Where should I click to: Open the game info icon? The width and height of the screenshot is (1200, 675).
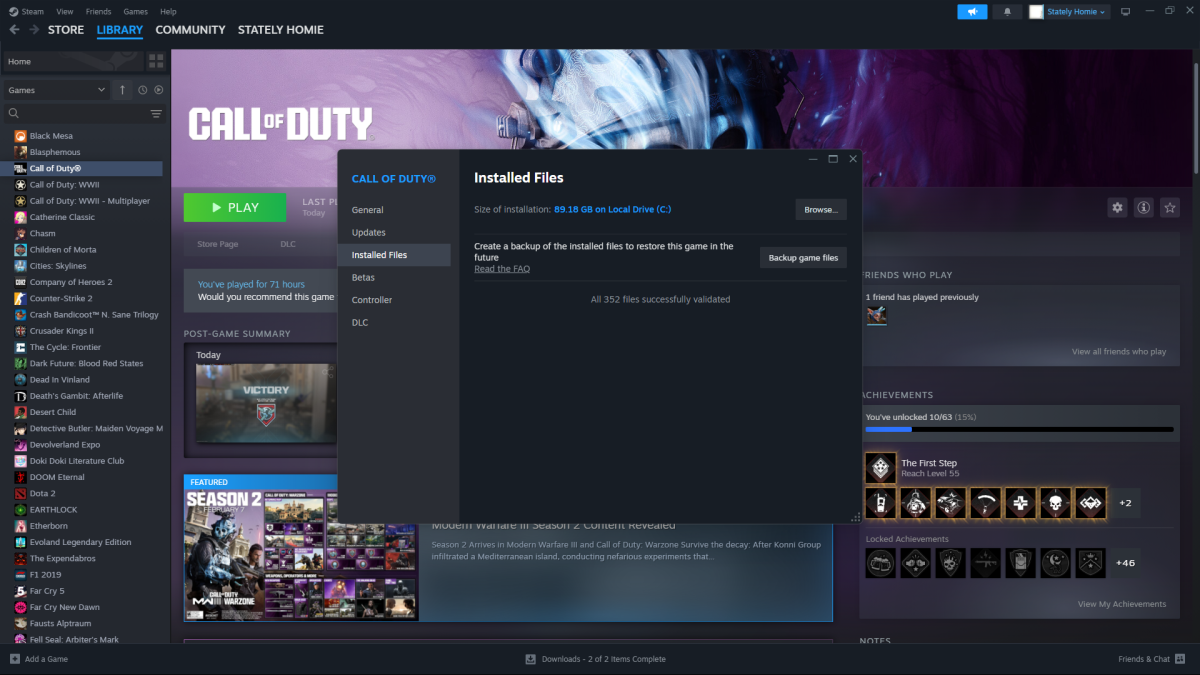1143,207
